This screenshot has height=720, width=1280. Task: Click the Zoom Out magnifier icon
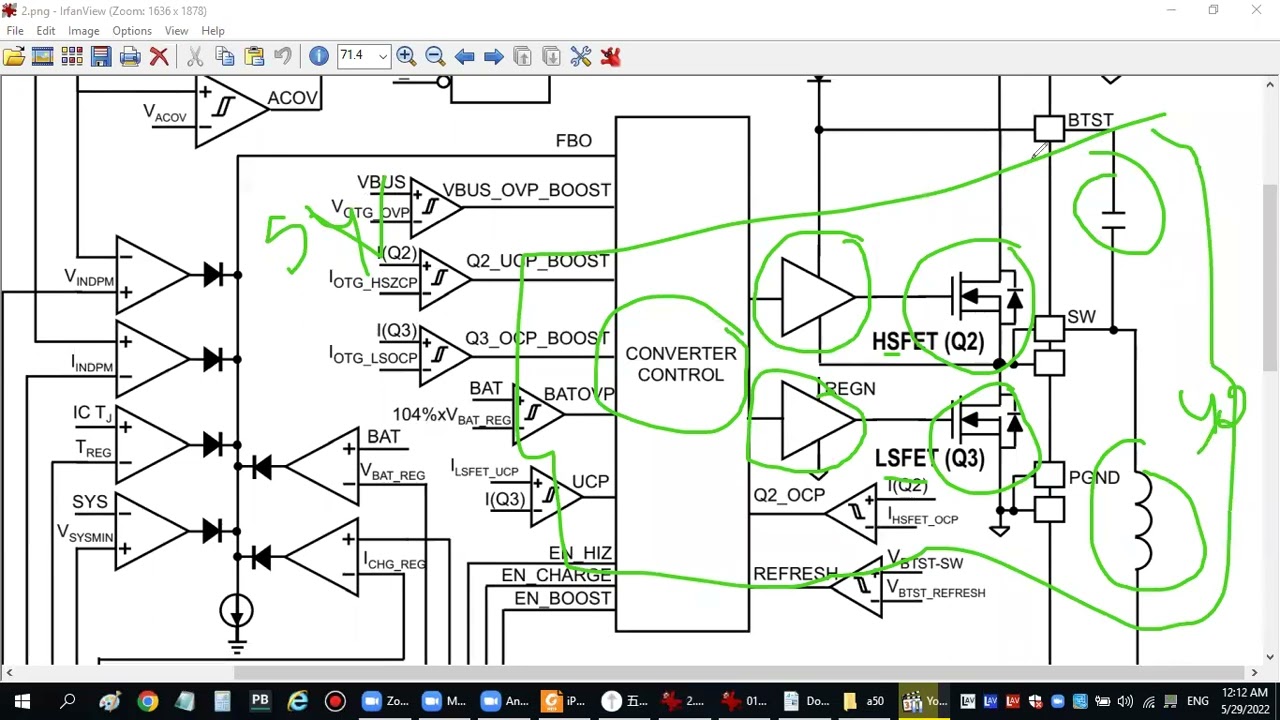435,57
